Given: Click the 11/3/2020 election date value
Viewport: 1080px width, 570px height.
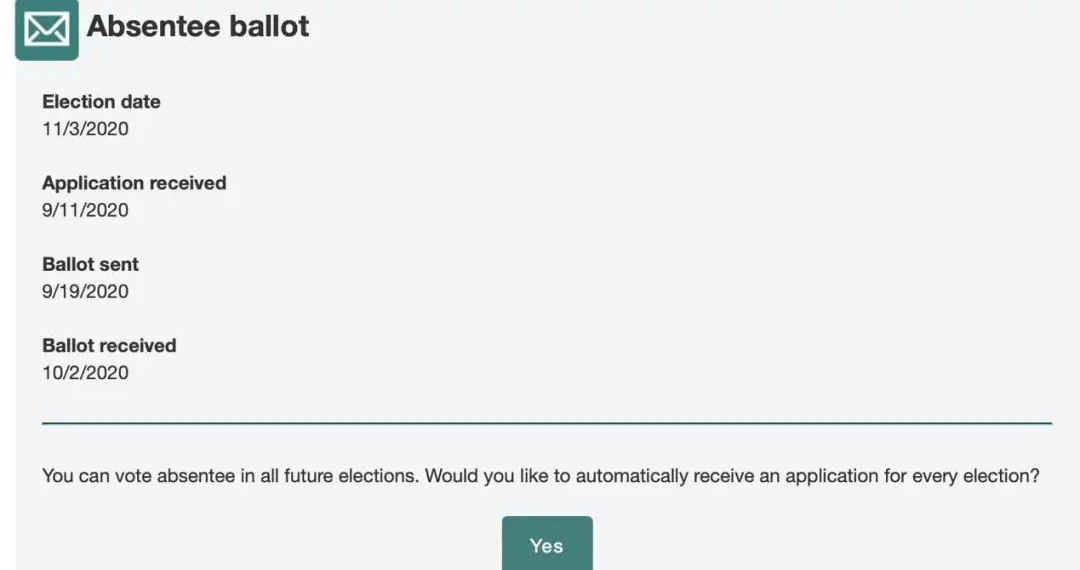Looking at the screenshot, I should pyautogui.click(x=85, y=129).
